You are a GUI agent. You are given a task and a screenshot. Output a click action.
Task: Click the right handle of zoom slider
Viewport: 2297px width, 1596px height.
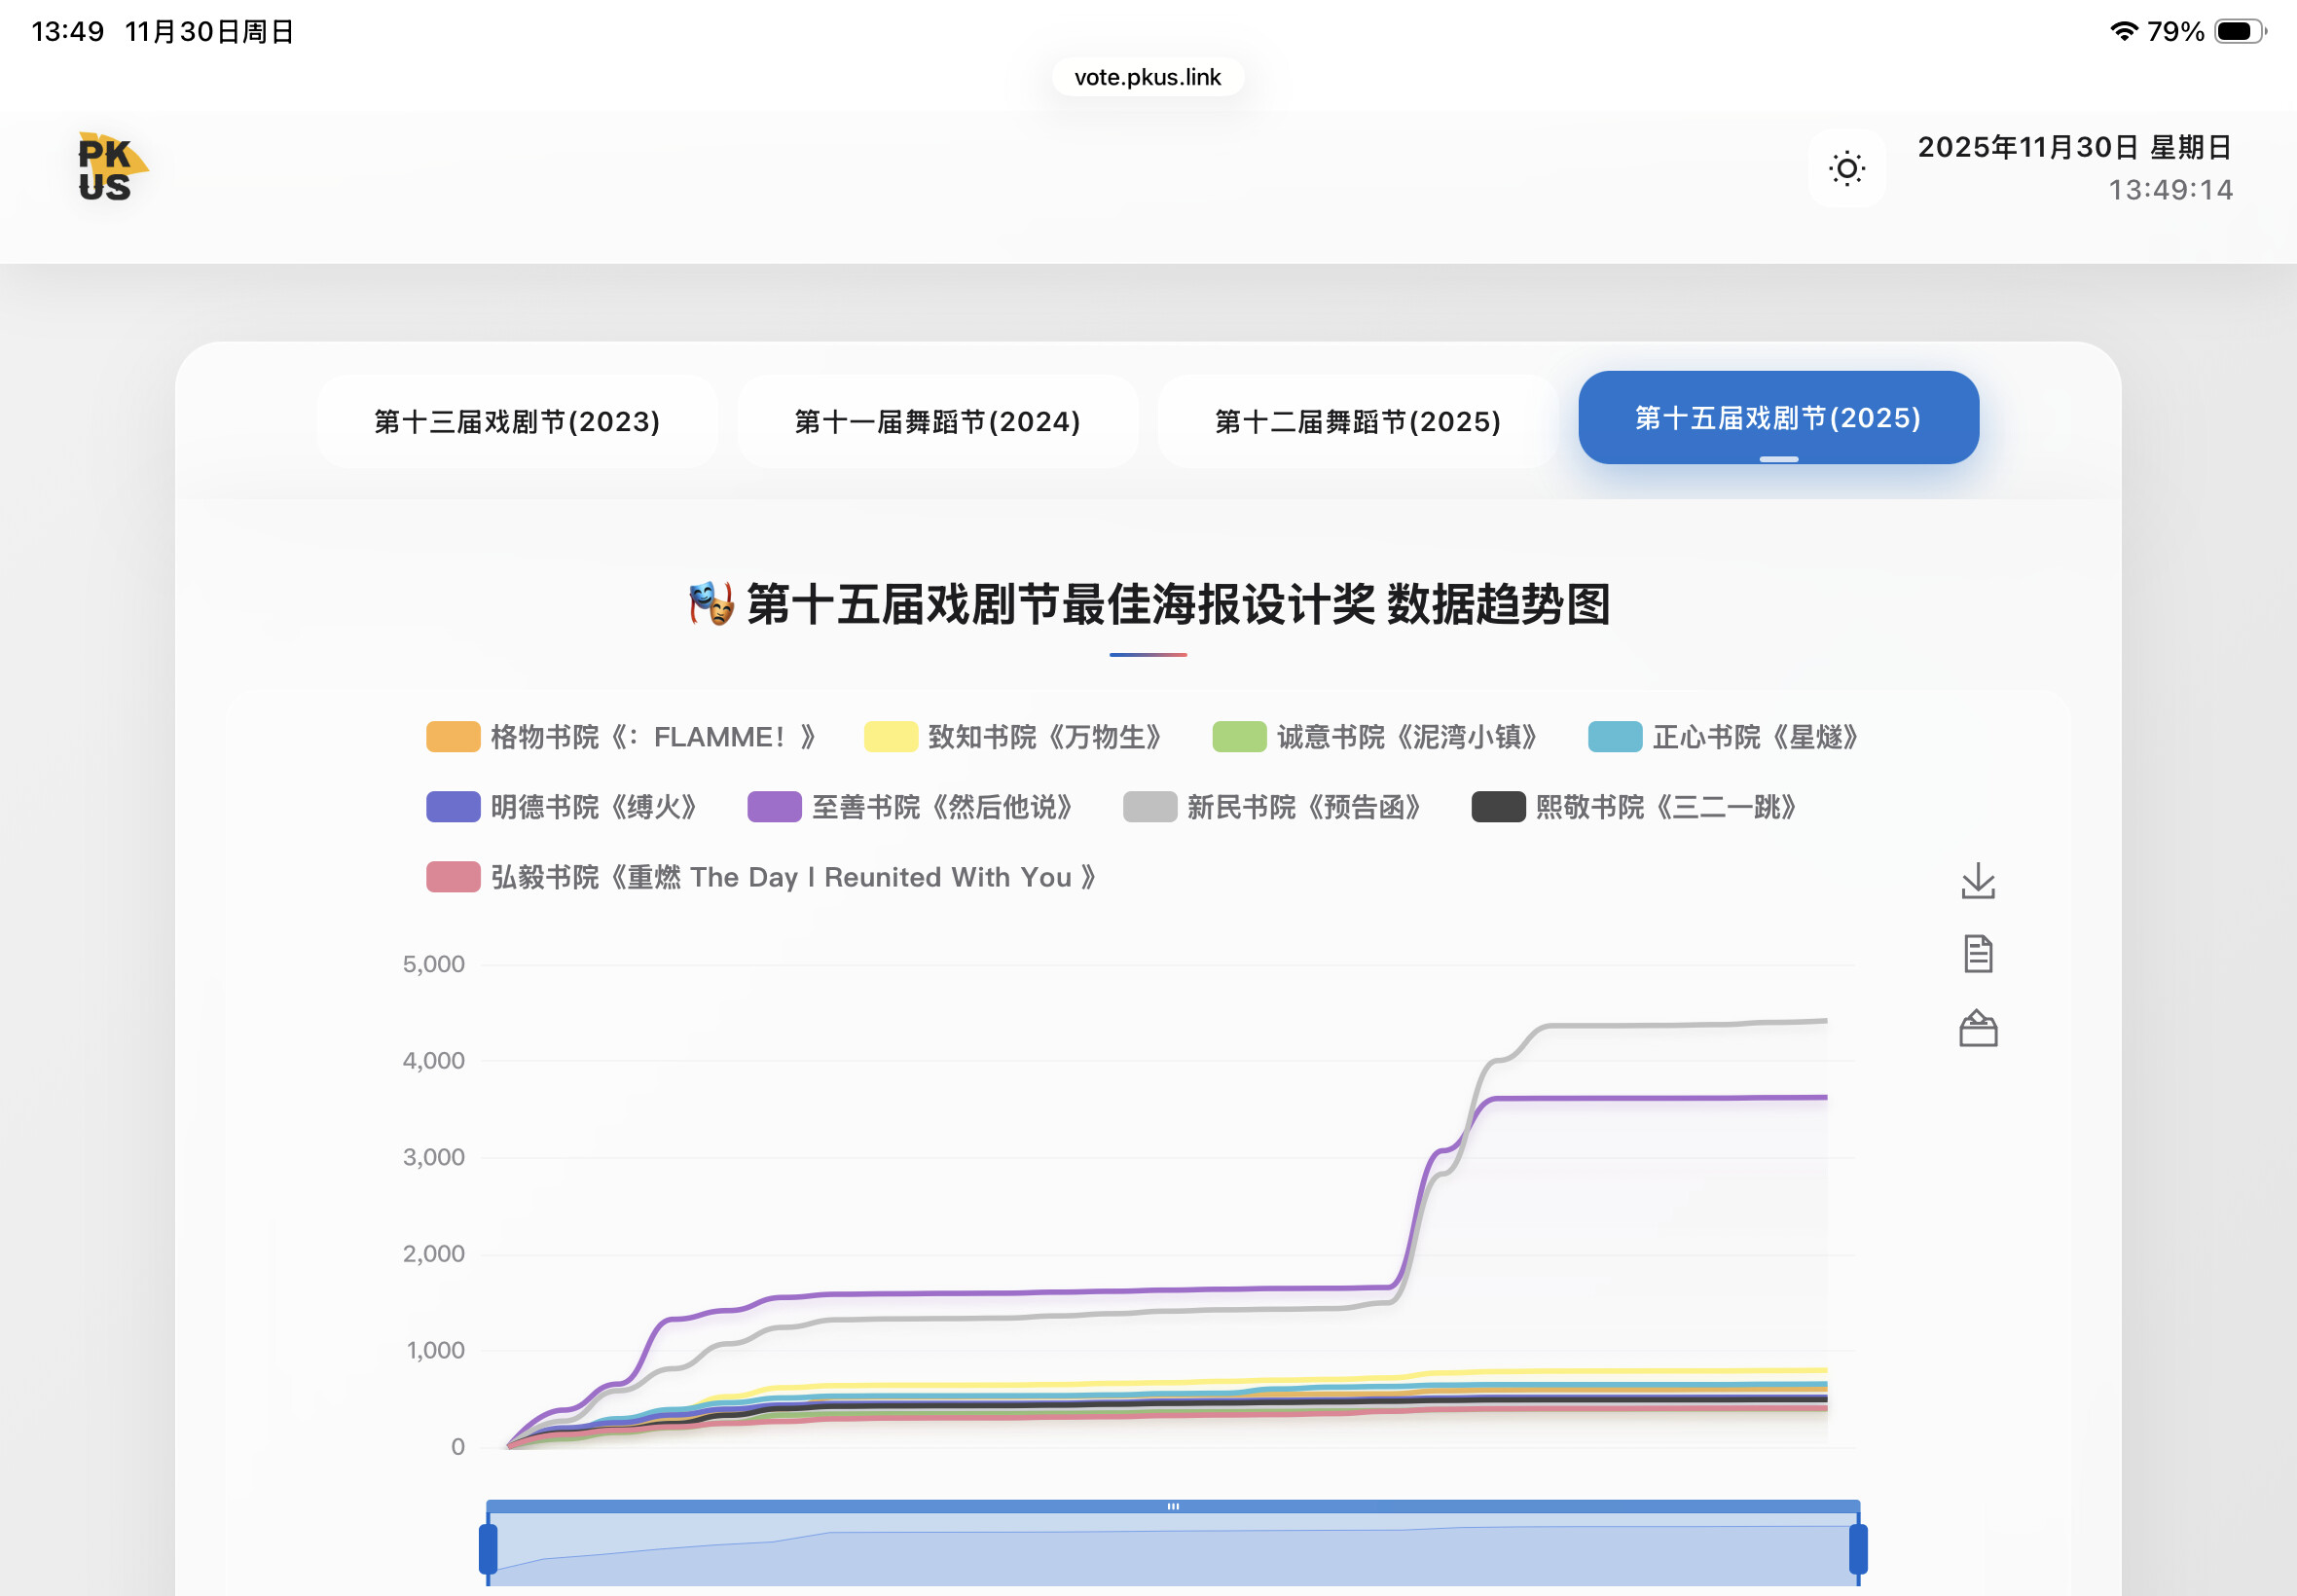1858,1548
